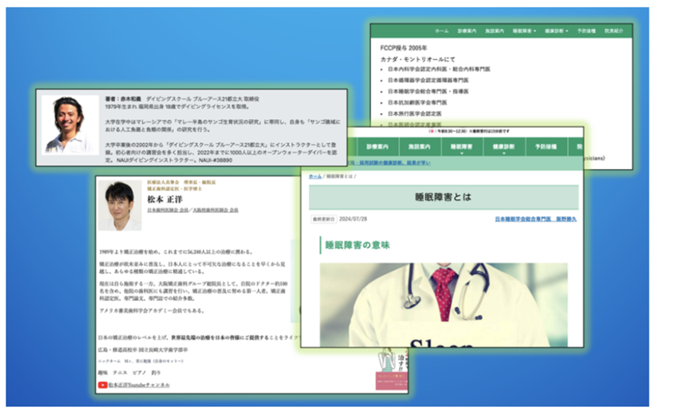This screenshot has height=412, width=680.
Task: Open 予防接種 in the back page's top navigation
Action: (x=586, y=31)
